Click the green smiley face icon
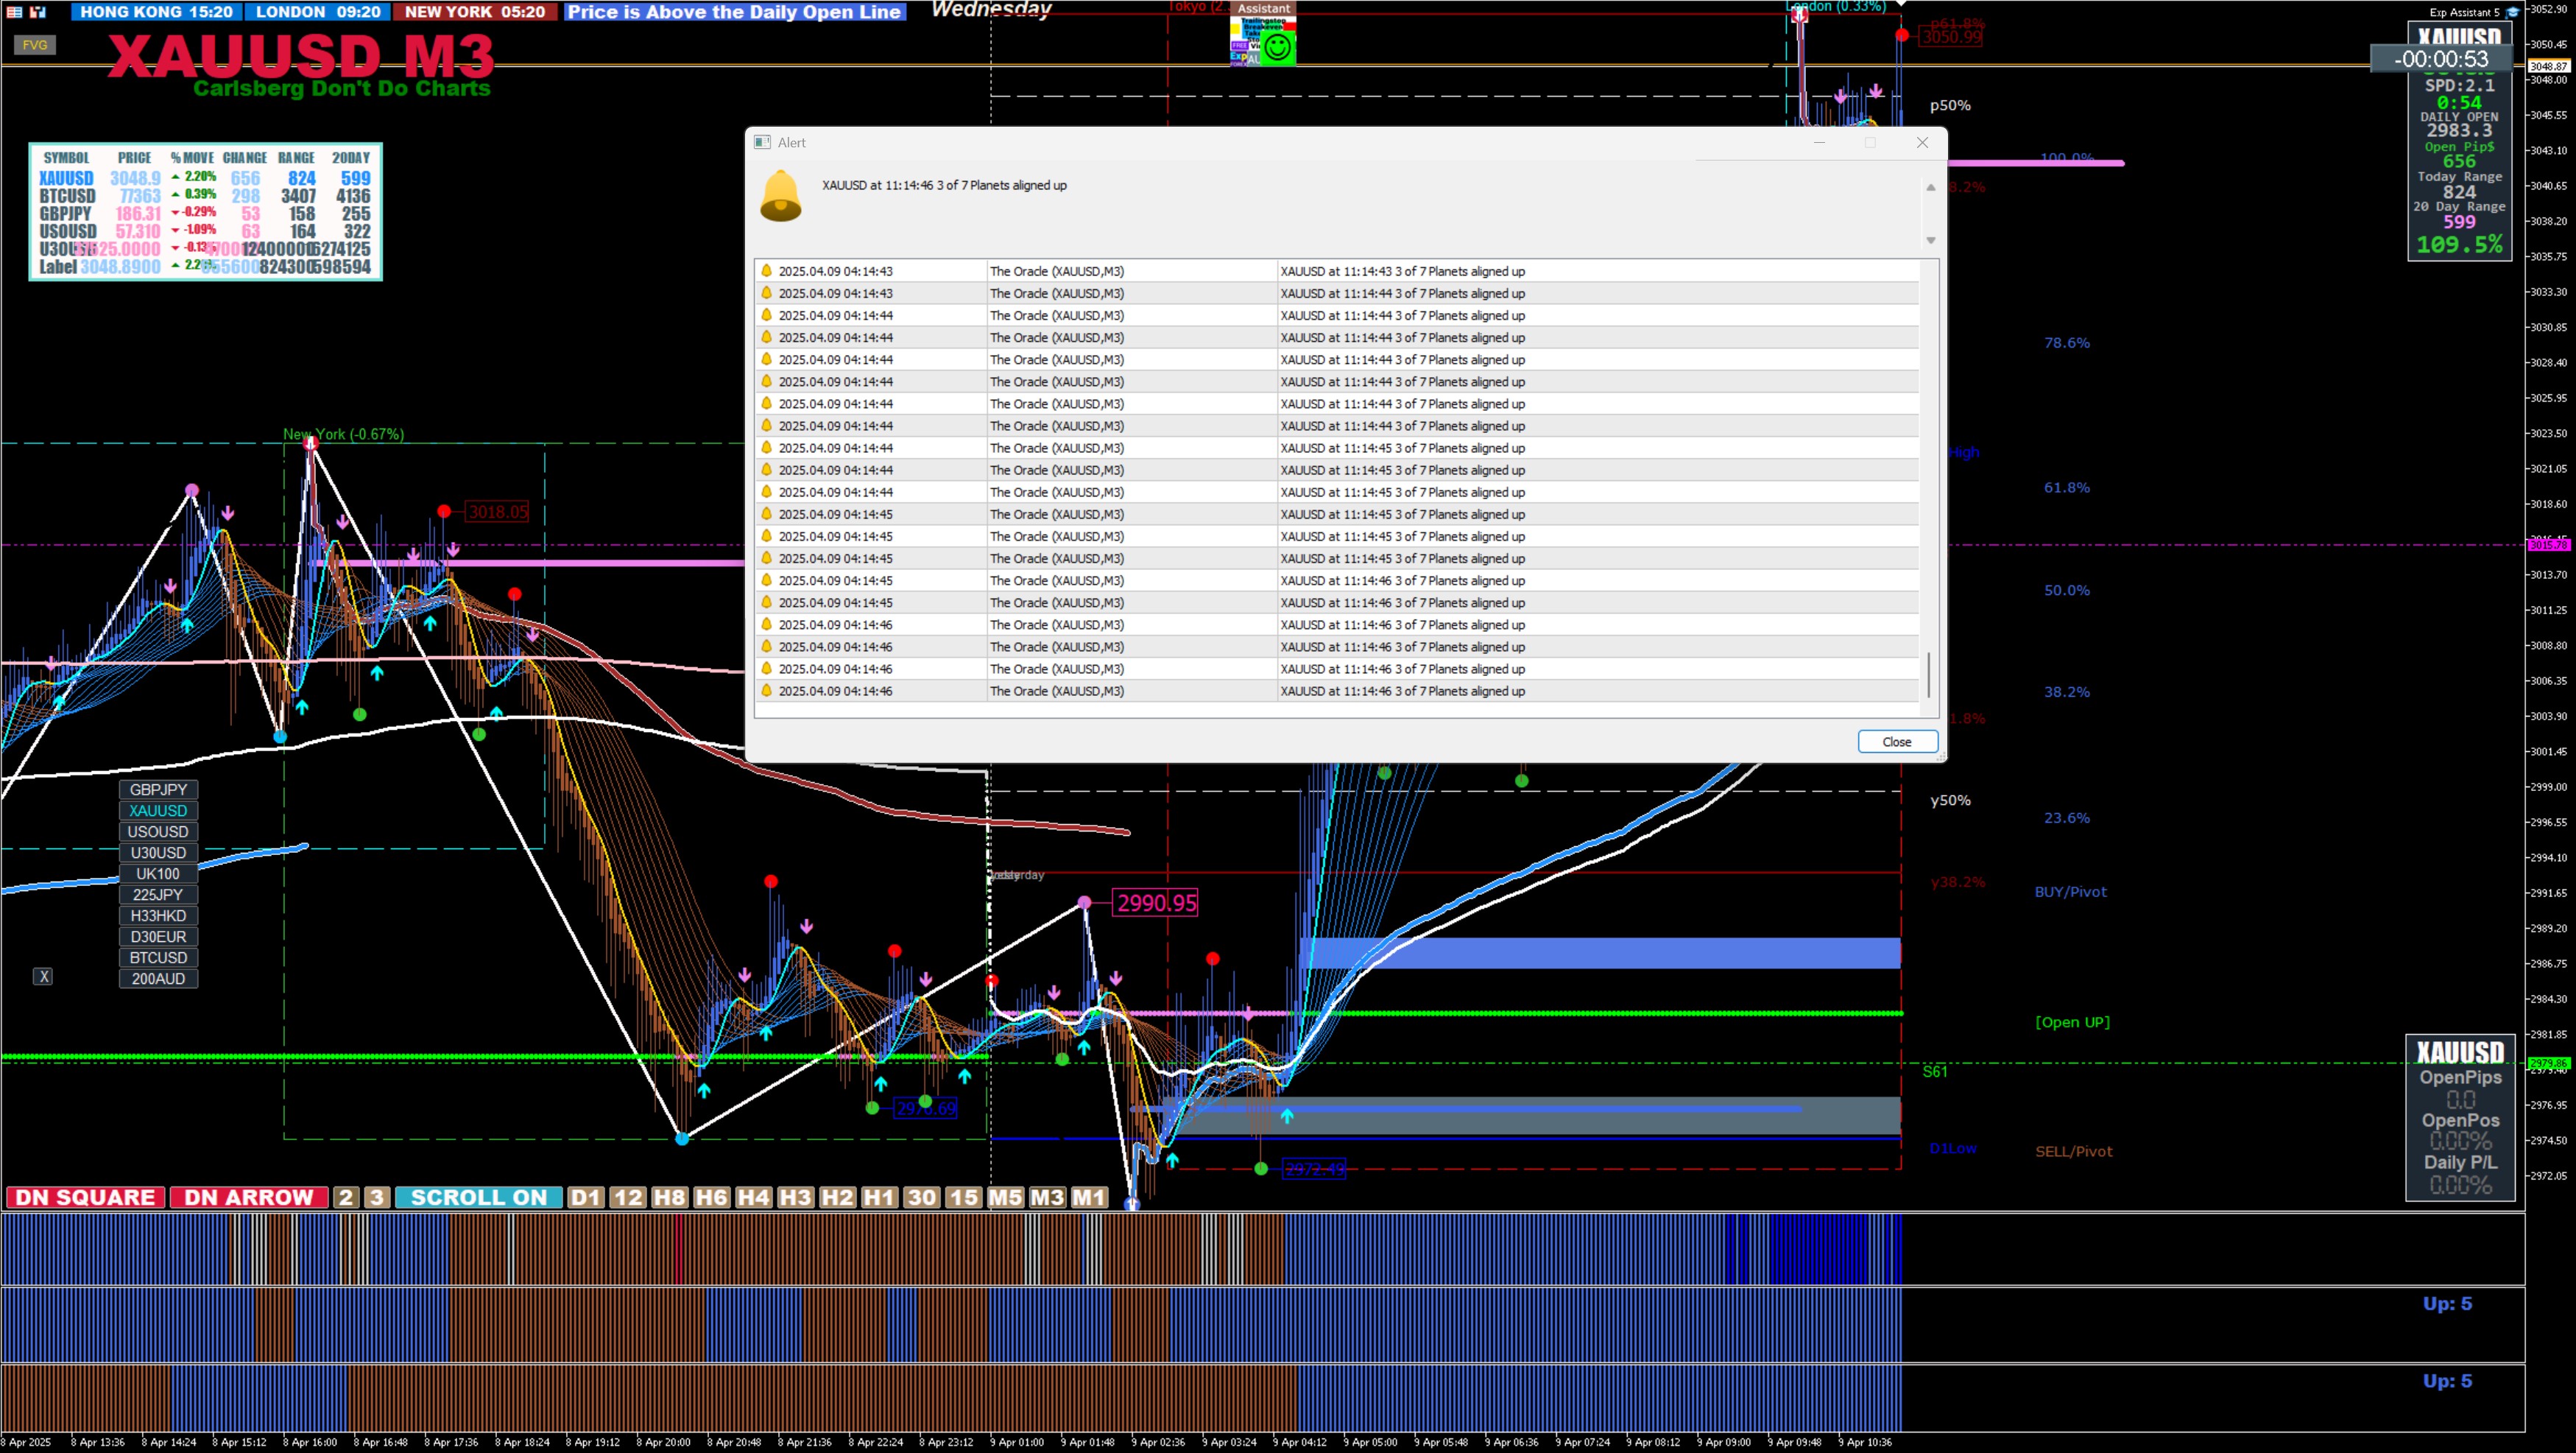The image size is (2576, 1453). pyautogui.click(x=1277, y=47)
